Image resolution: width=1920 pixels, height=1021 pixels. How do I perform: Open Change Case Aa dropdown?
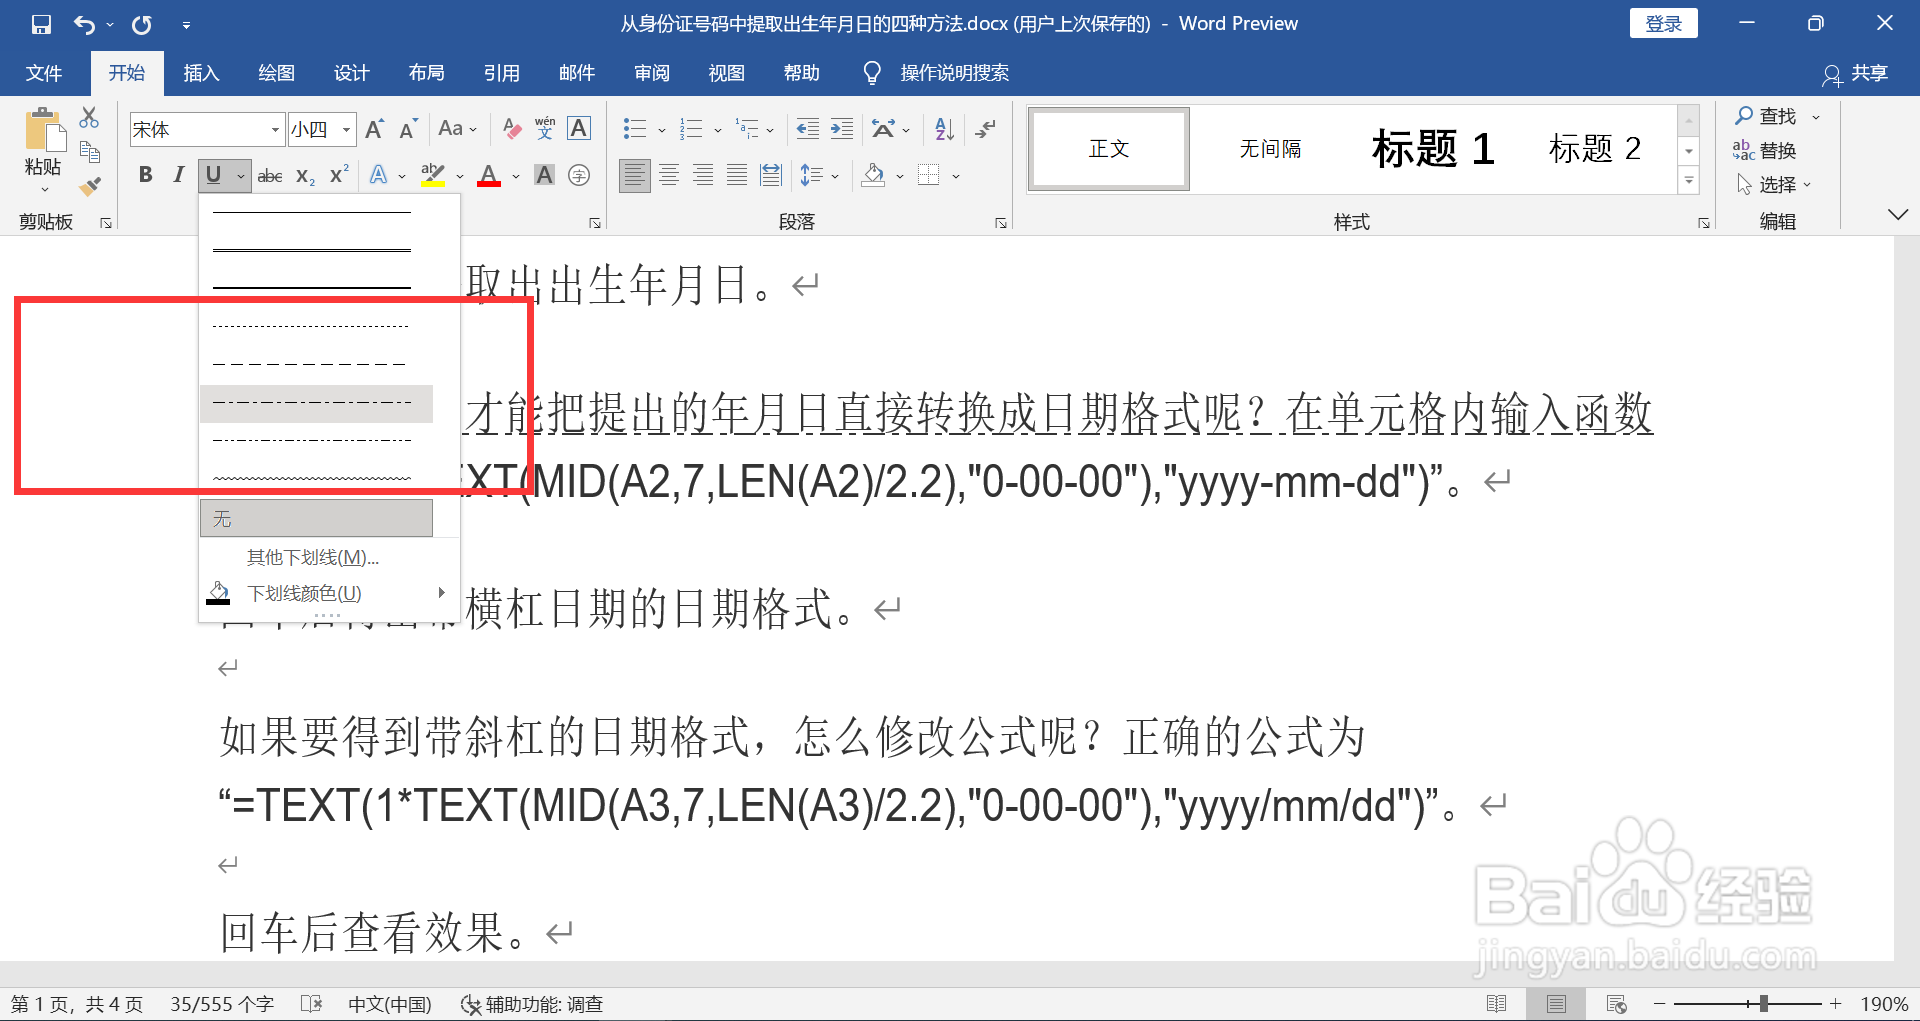pyautogui.click(x=458, y=129)
